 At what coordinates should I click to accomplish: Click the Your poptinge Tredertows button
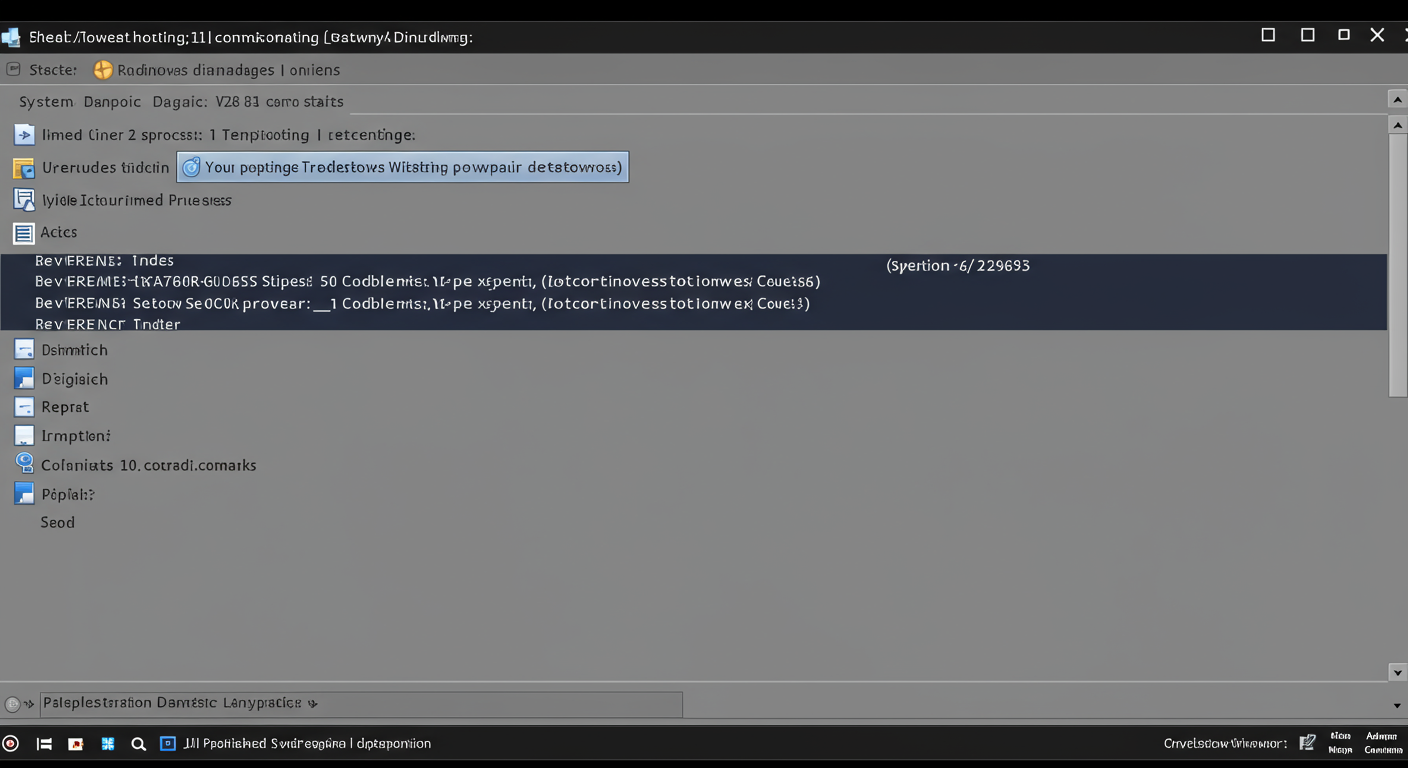(x=403, y=167)
